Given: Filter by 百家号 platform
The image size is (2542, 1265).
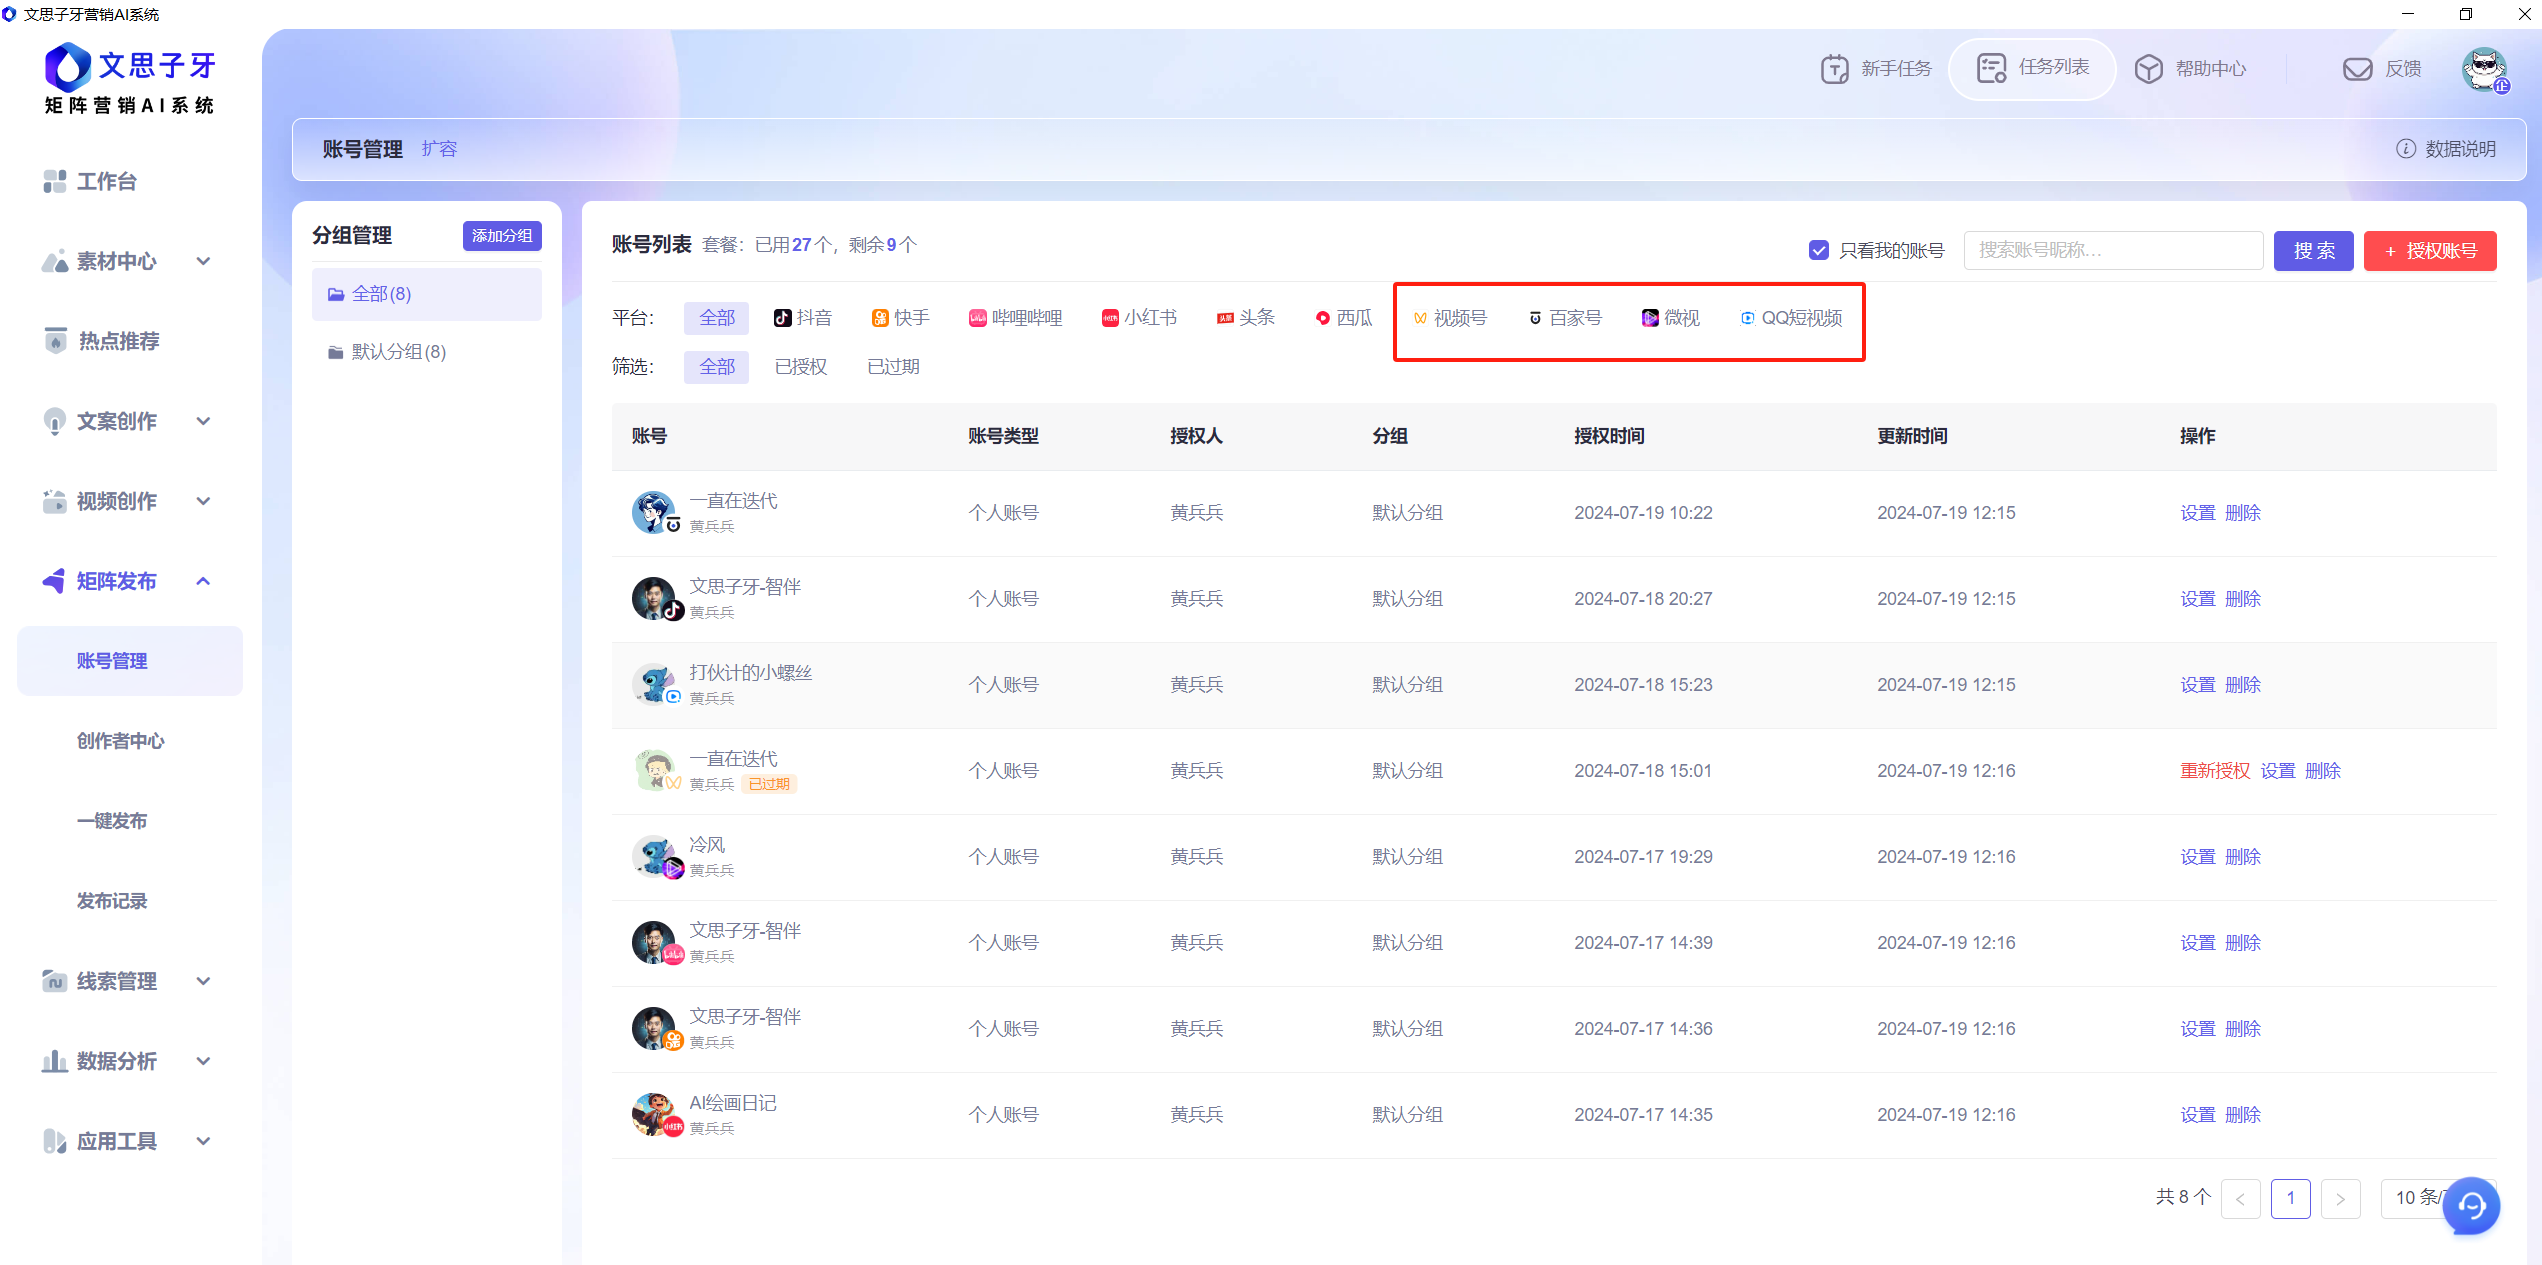Looking at the screenshot, I should (1565, 318).
